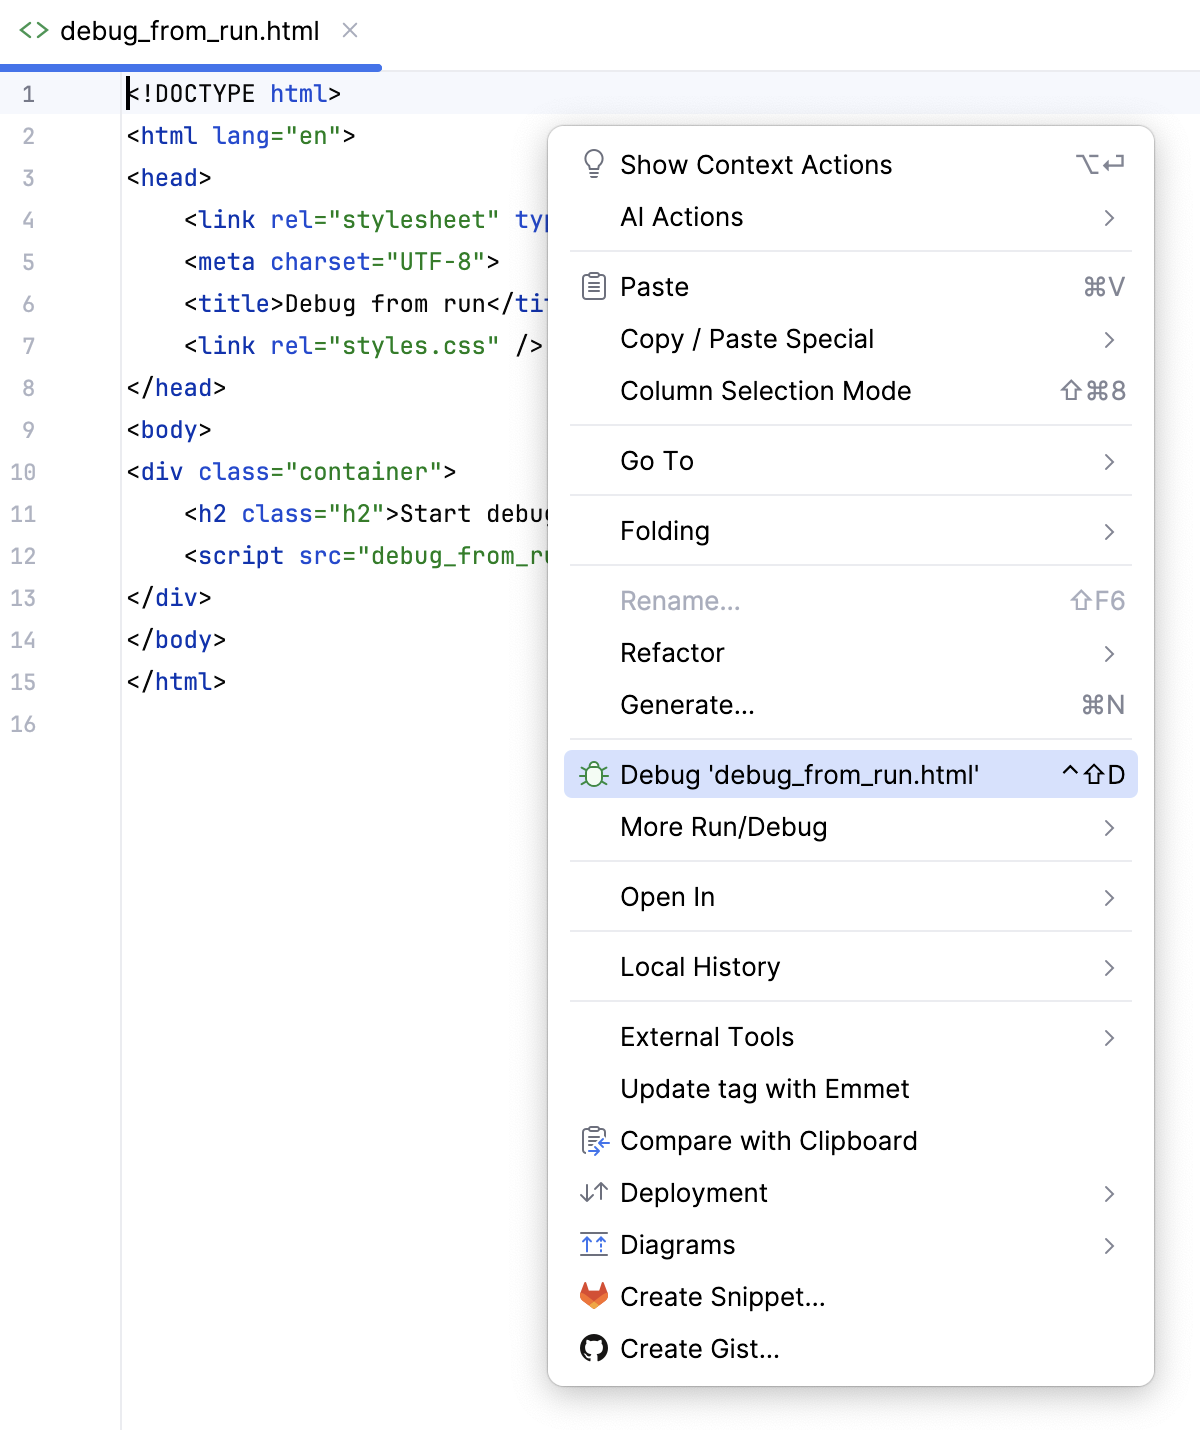Viewport: 1200px width, 1430px height.
Task: Click the Deployment arrows icon
Action: click(x=594, y=1192)
